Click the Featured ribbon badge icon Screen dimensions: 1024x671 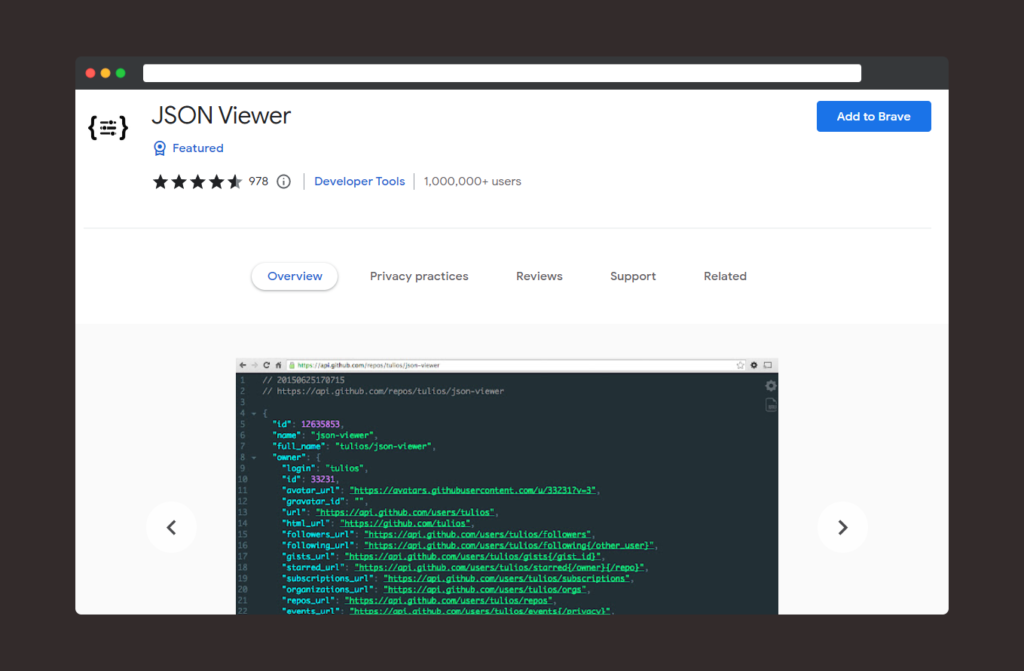coord(159,148)
